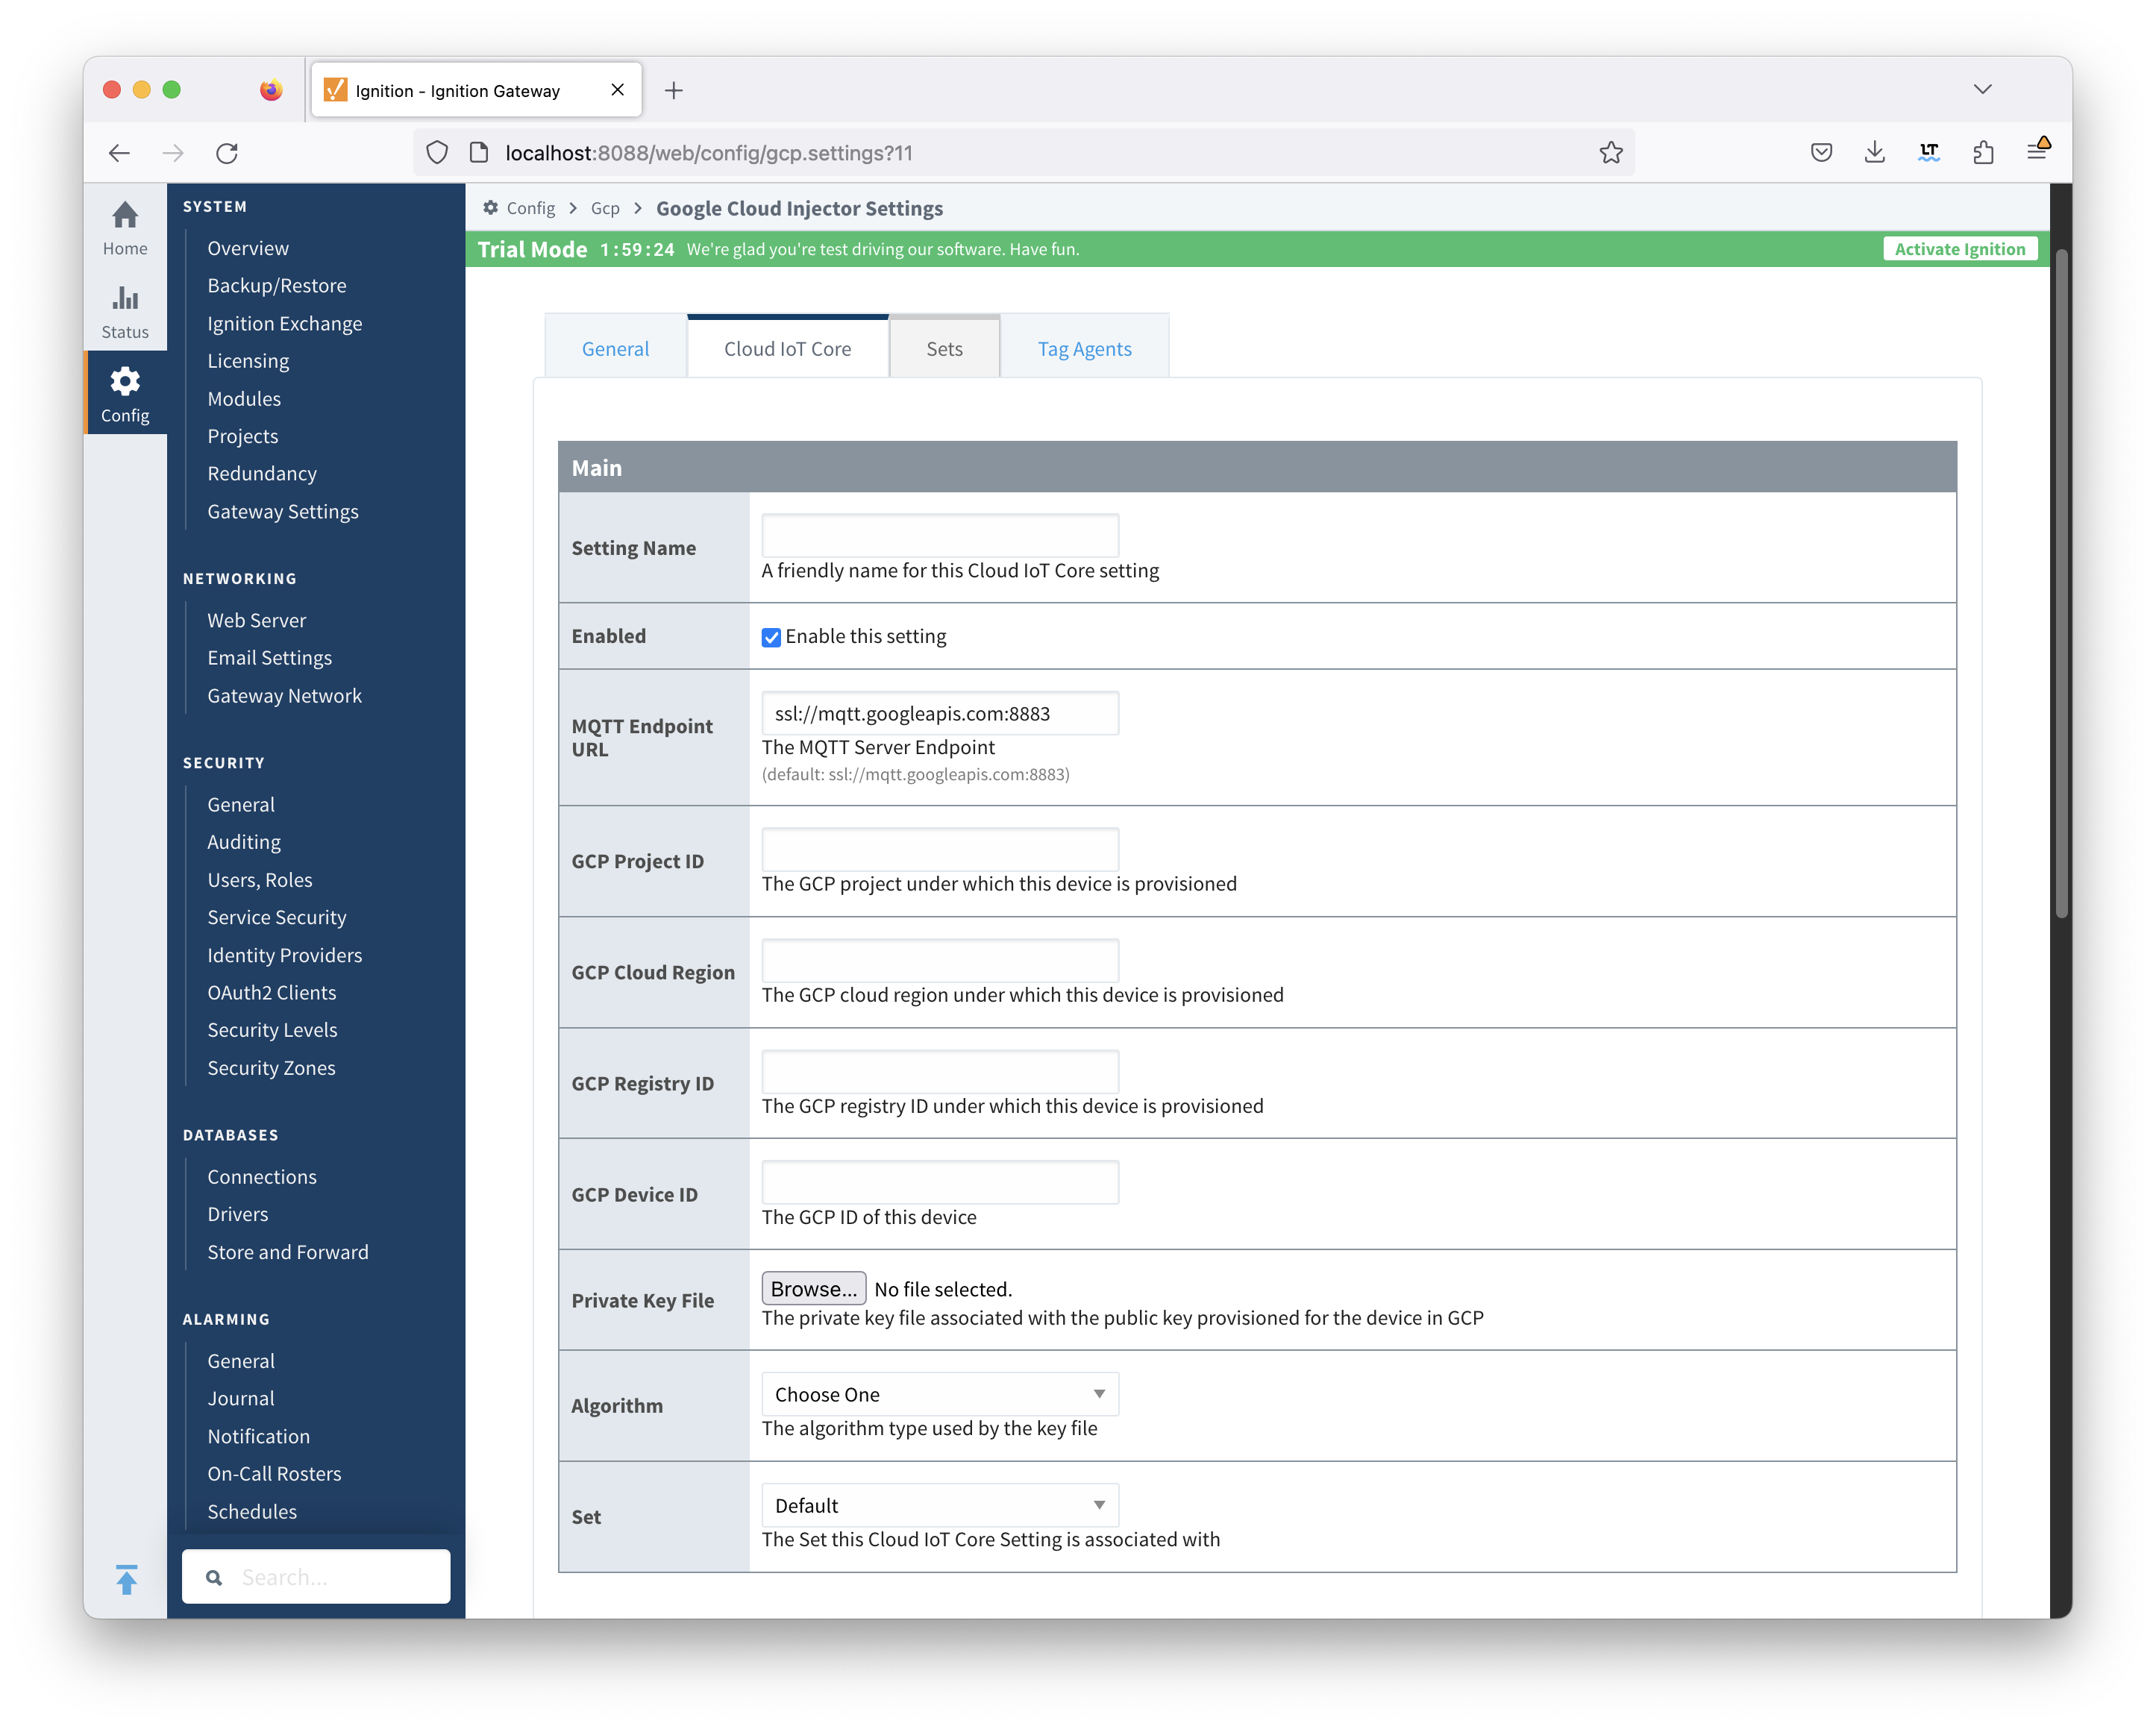Click Browse for Private Key File
This screenshot has width=2156, height=1729.
point(813,1289)
